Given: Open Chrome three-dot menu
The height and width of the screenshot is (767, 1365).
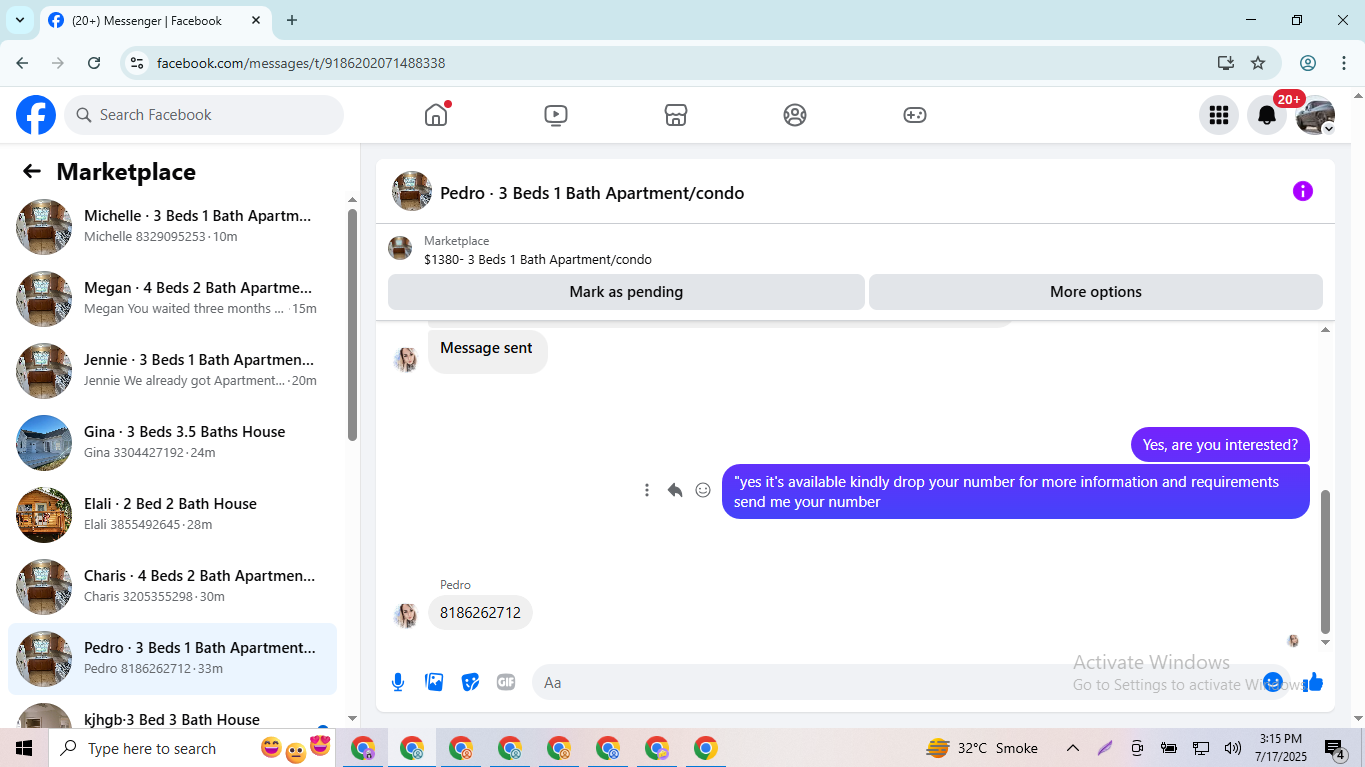Looking at the screenshot, I should click(x=1344, y=63).
